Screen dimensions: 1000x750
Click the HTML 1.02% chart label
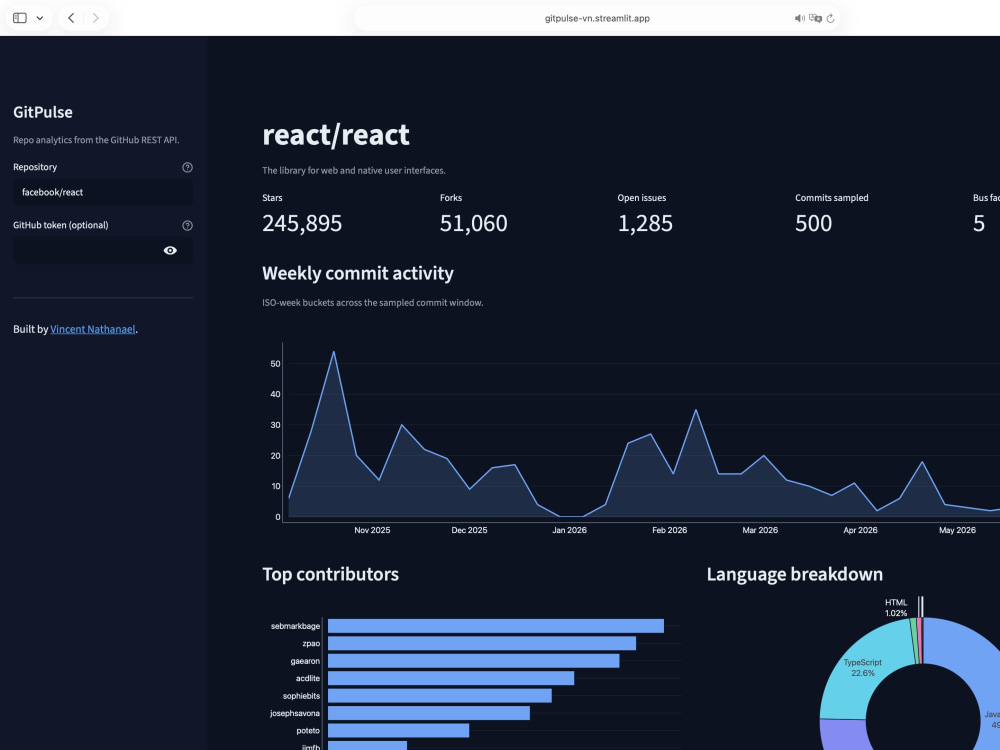896,608
